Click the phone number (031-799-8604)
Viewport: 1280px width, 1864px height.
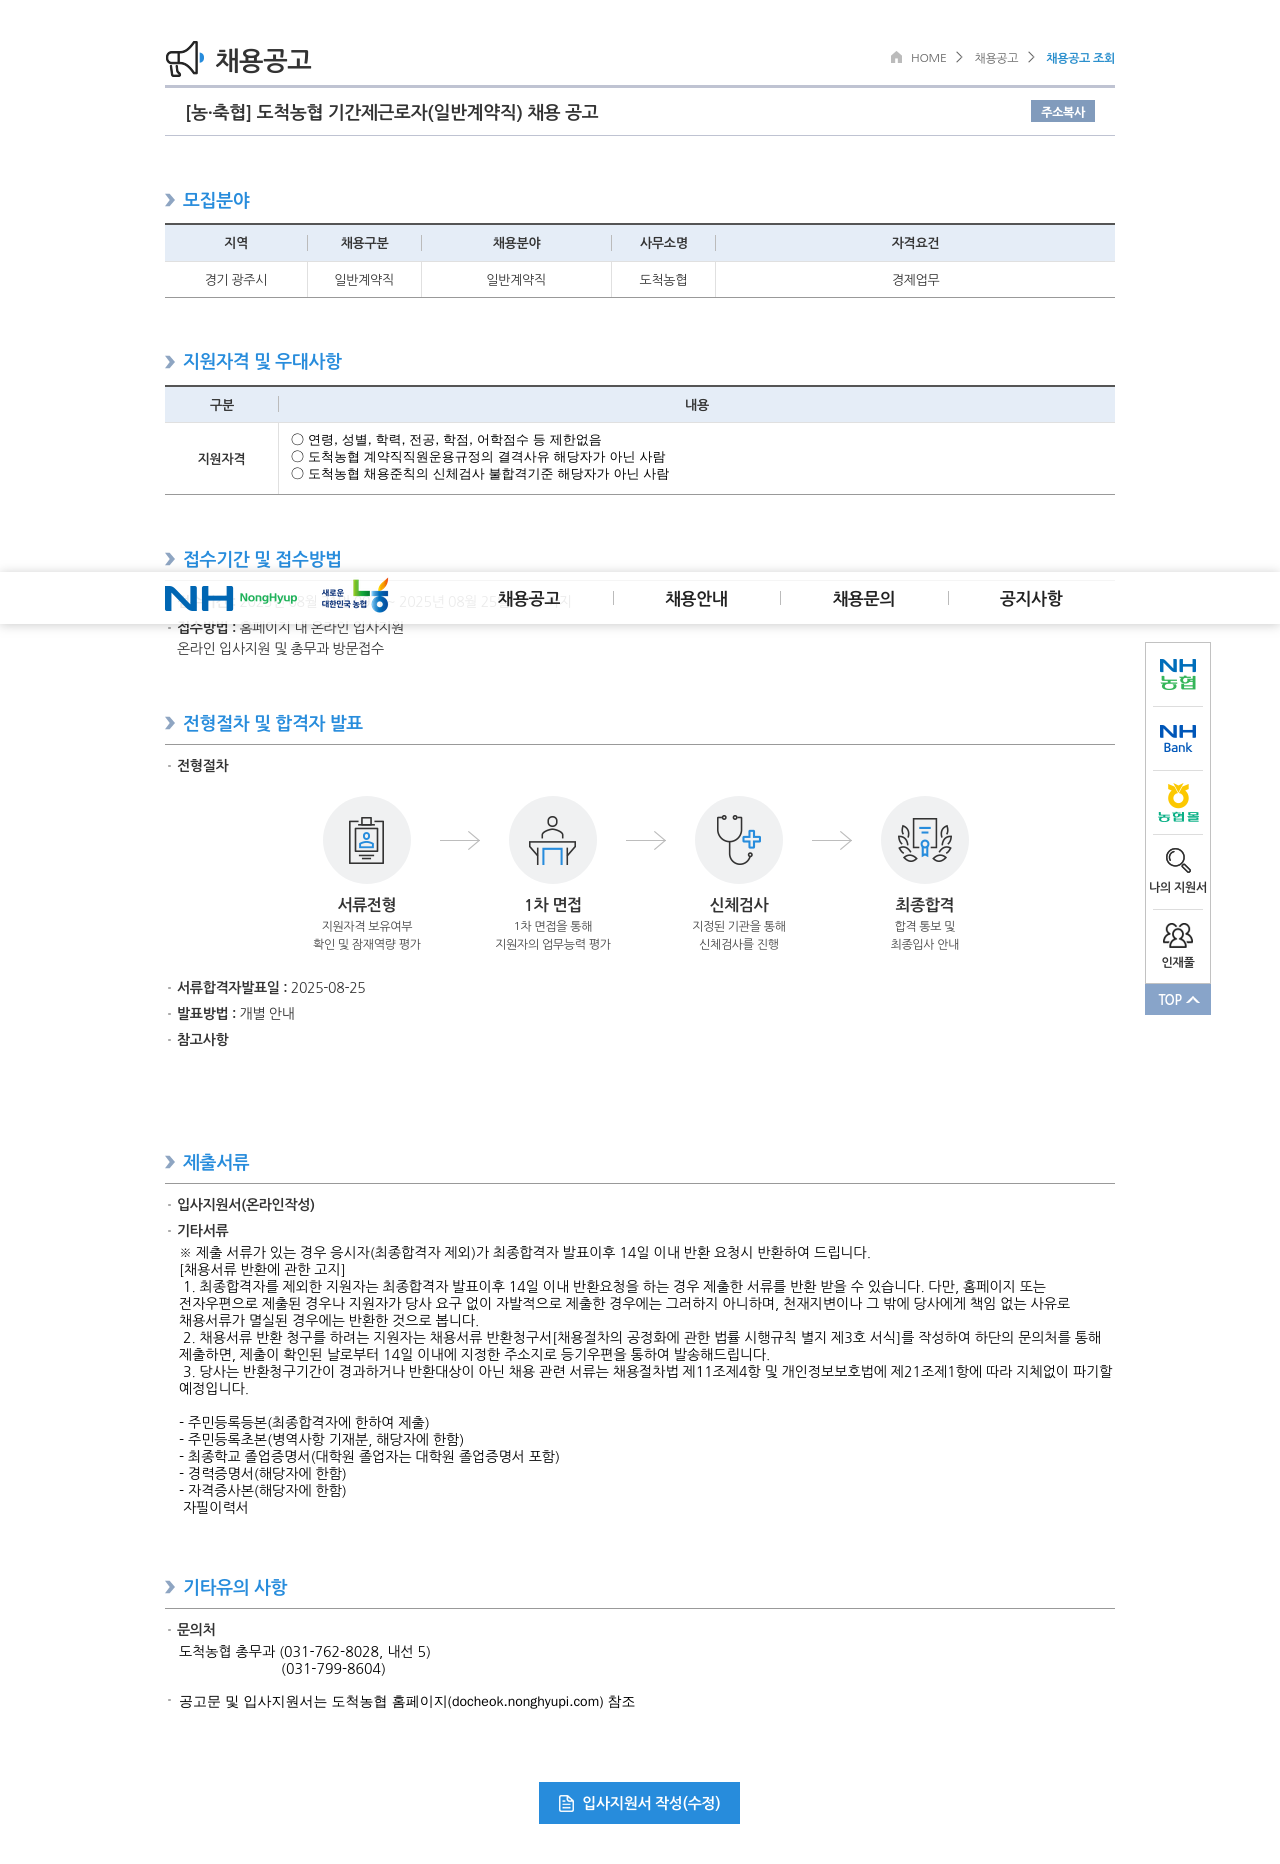click(333, 1668)
